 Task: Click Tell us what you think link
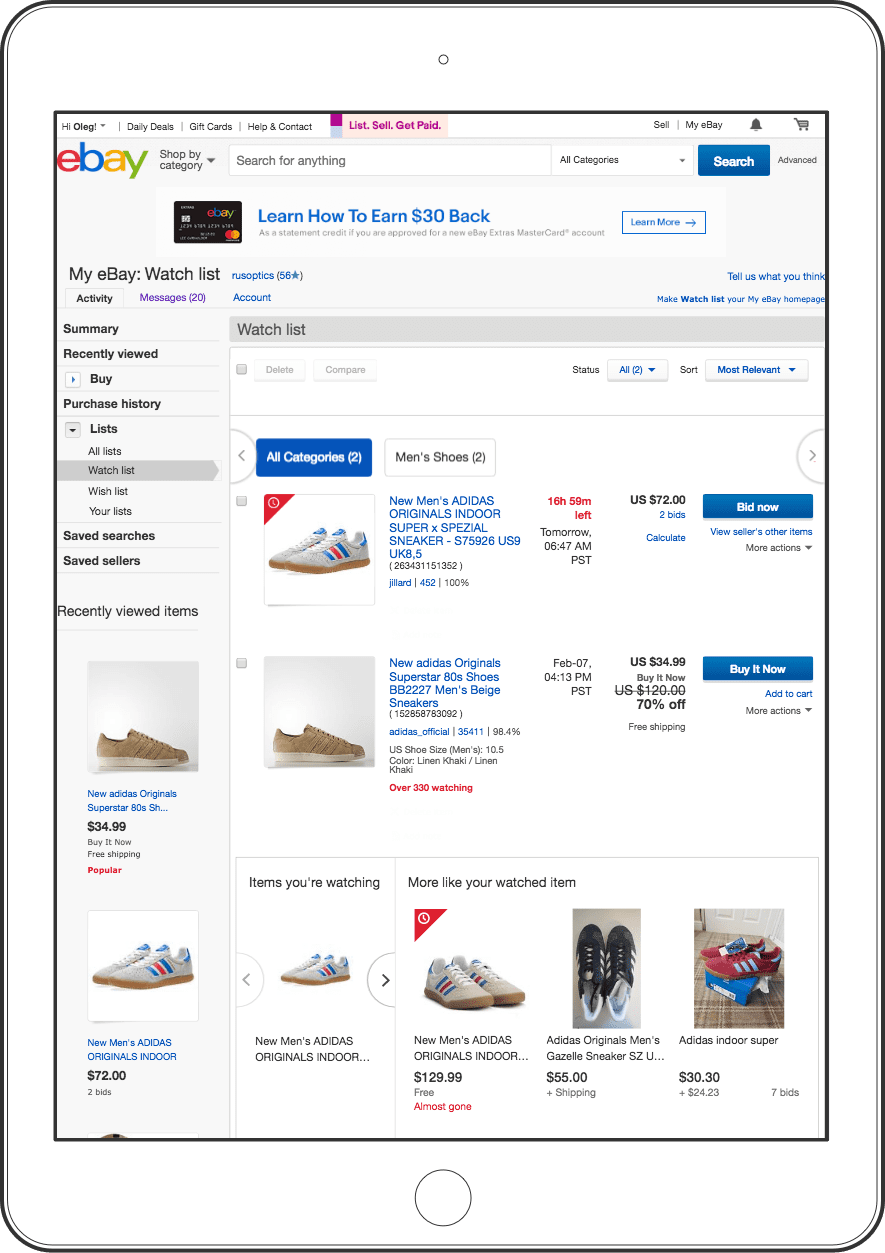tap(776, 277)
